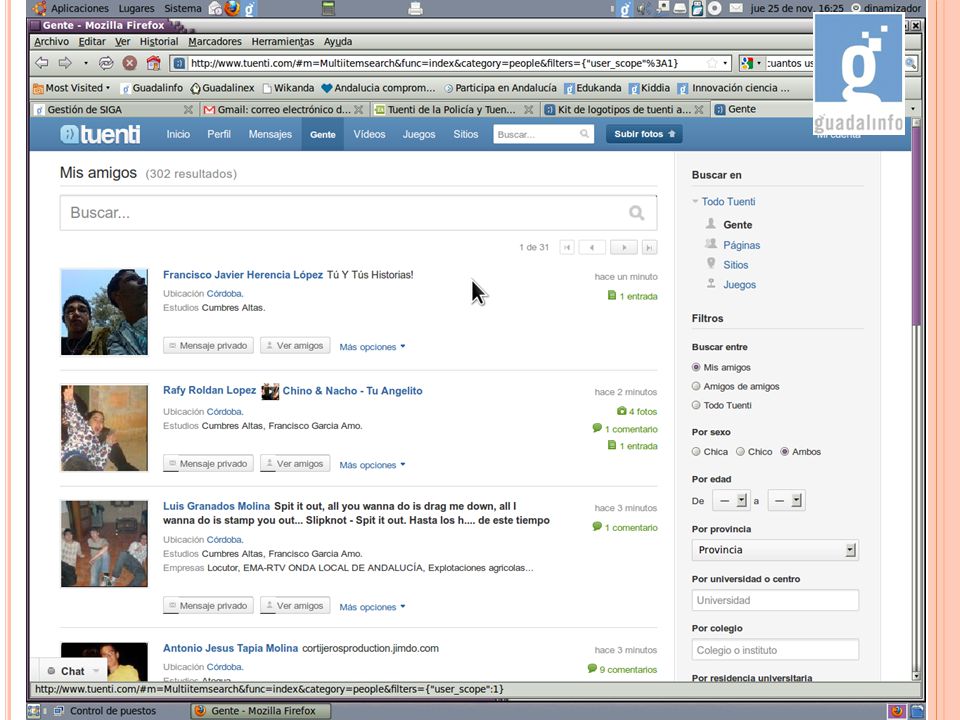
Task: Select the Chico radio button
Action: 740,452
